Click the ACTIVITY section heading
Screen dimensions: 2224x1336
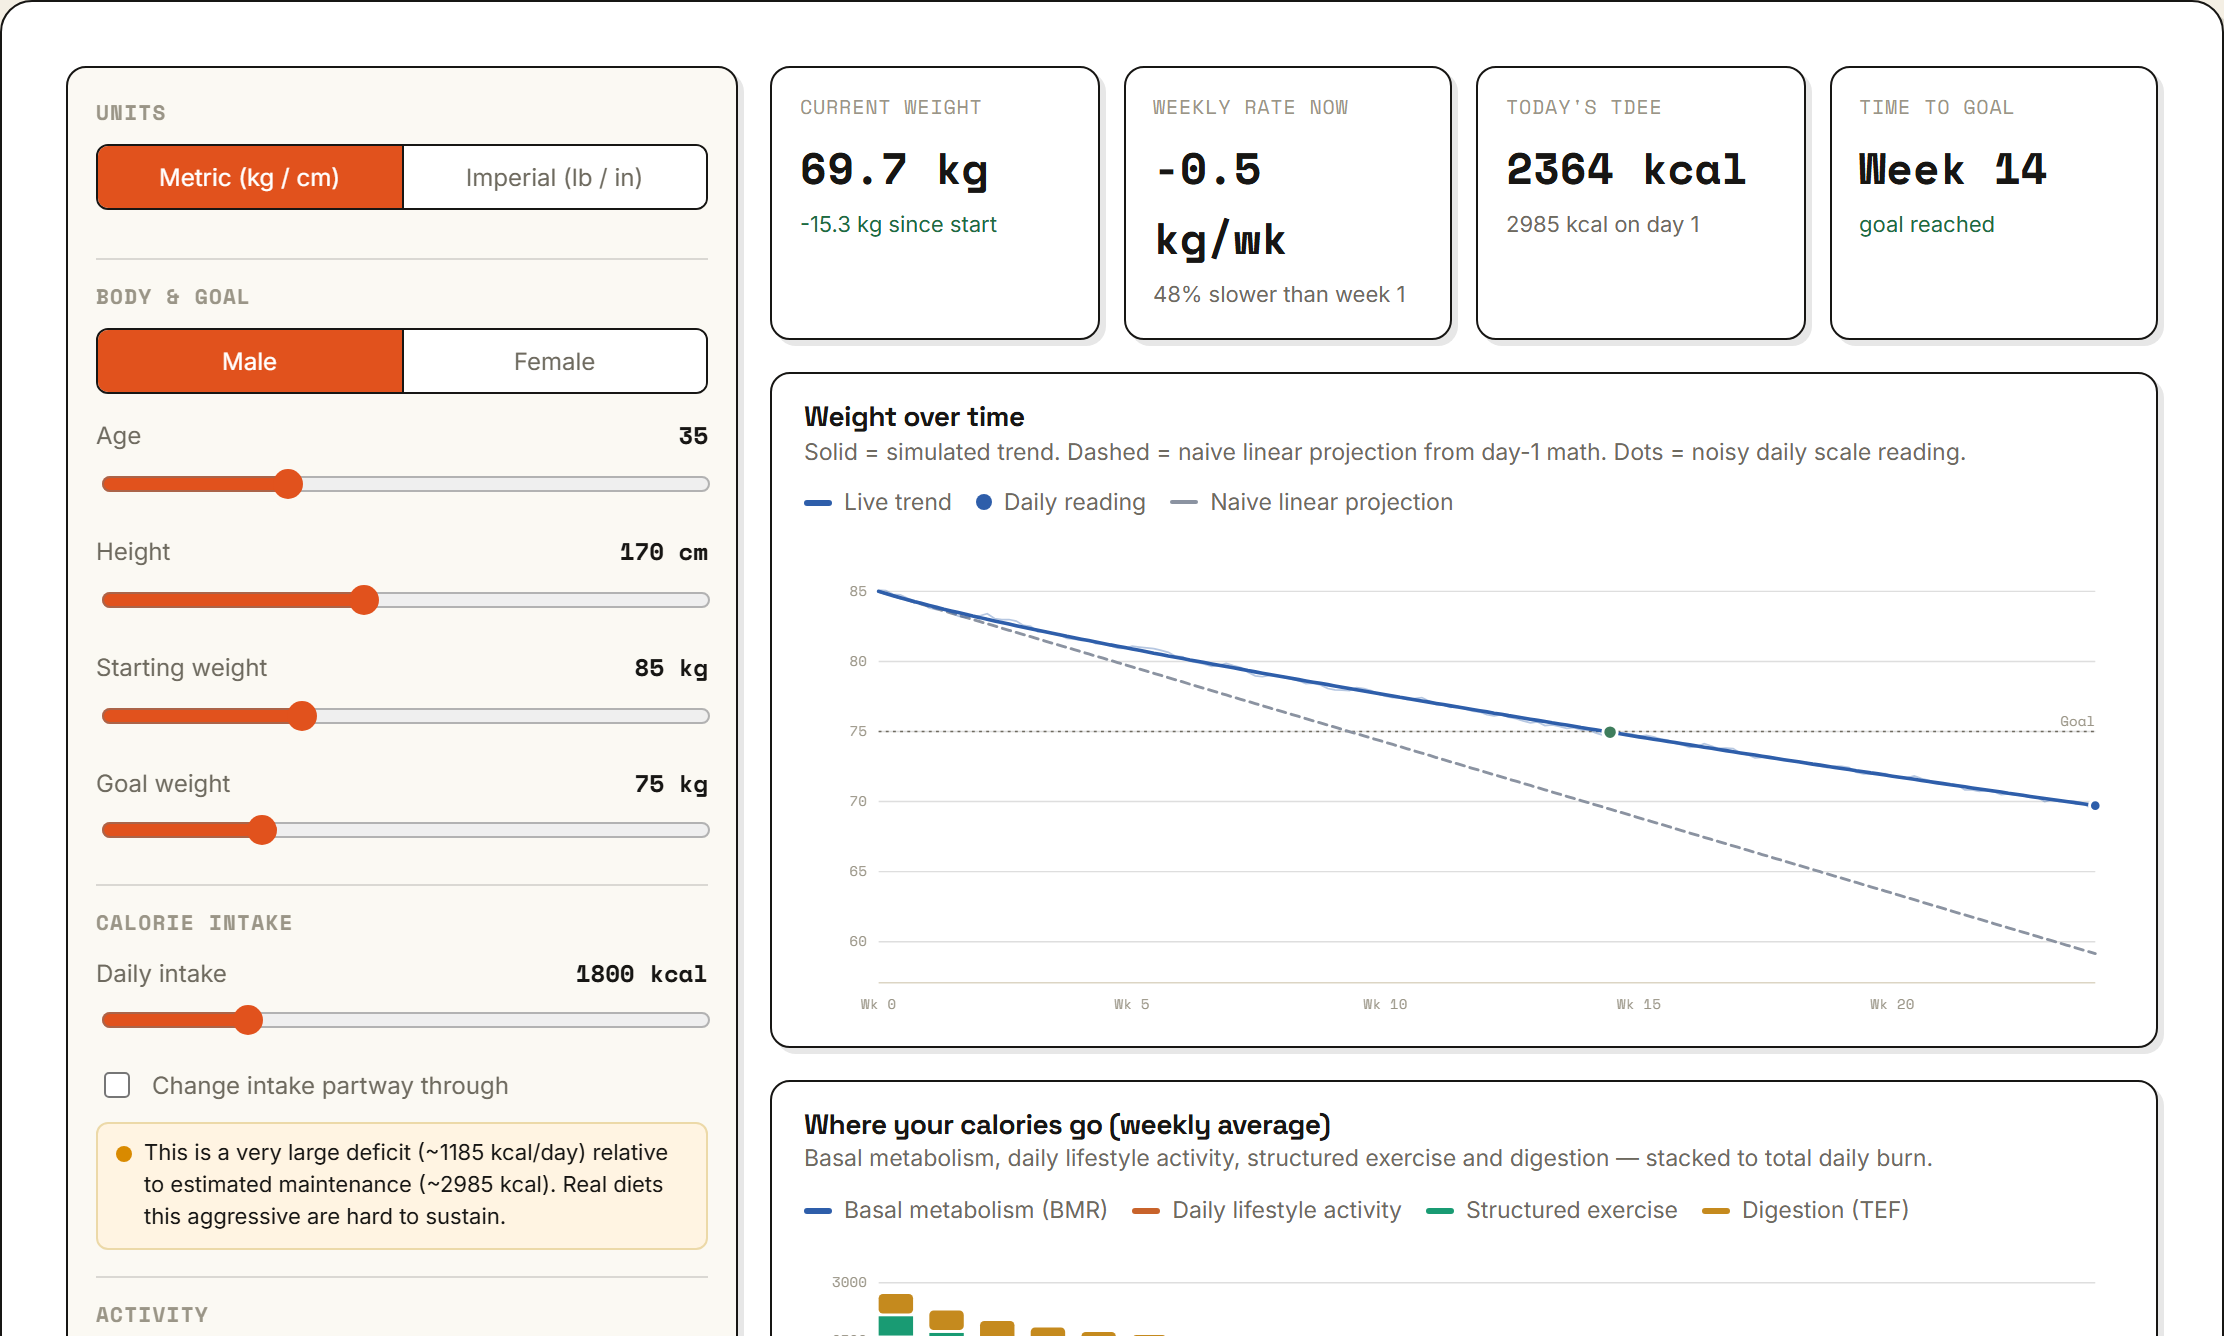tap(152, 1314)
